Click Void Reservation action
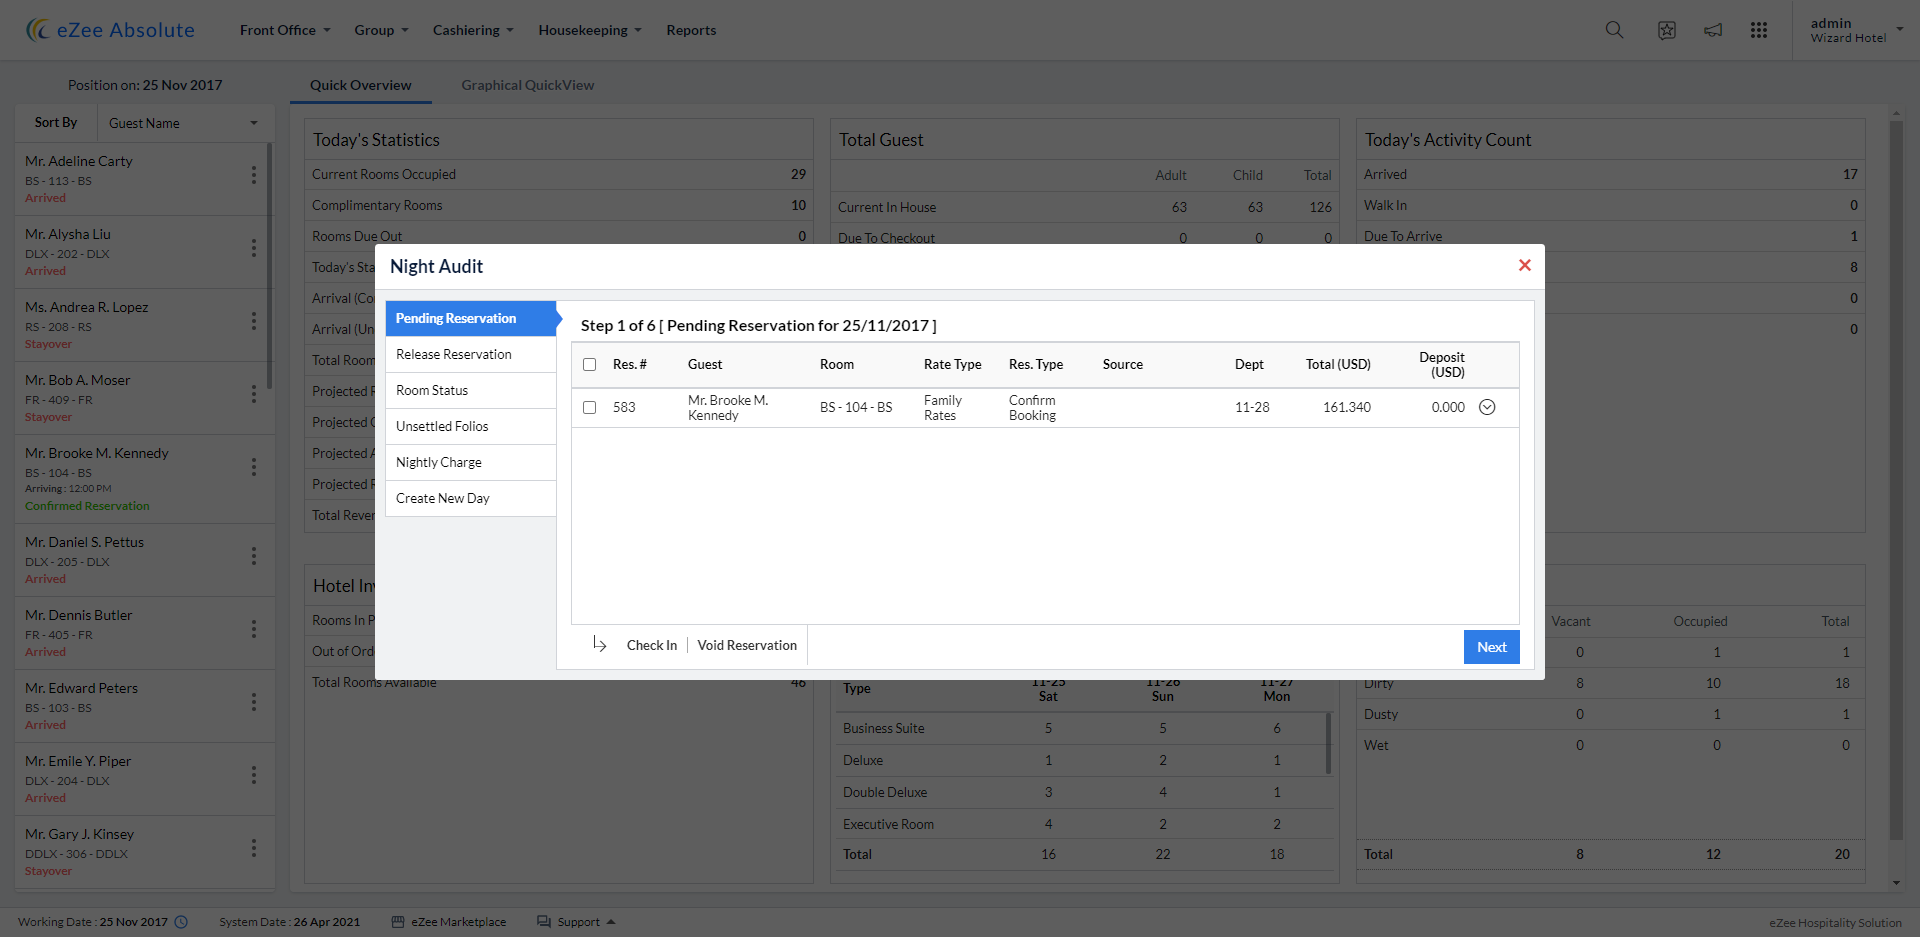This screenshot has width=1920, height=937. [747, 645]
